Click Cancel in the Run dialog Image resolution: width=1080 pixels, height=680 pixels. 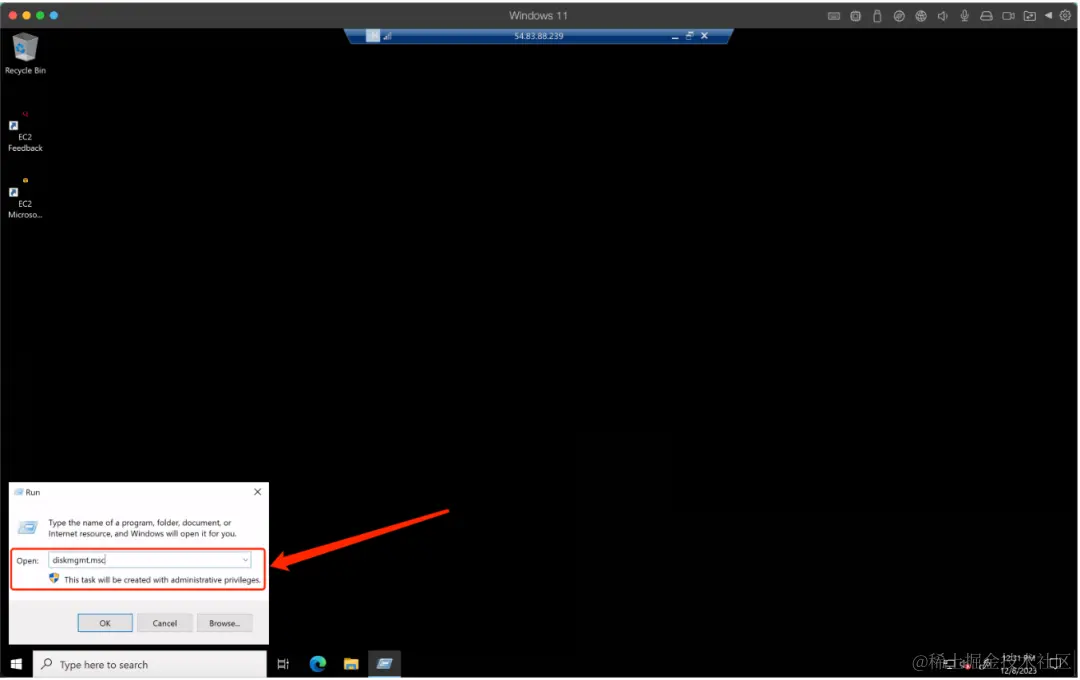(x=165, y=623)
